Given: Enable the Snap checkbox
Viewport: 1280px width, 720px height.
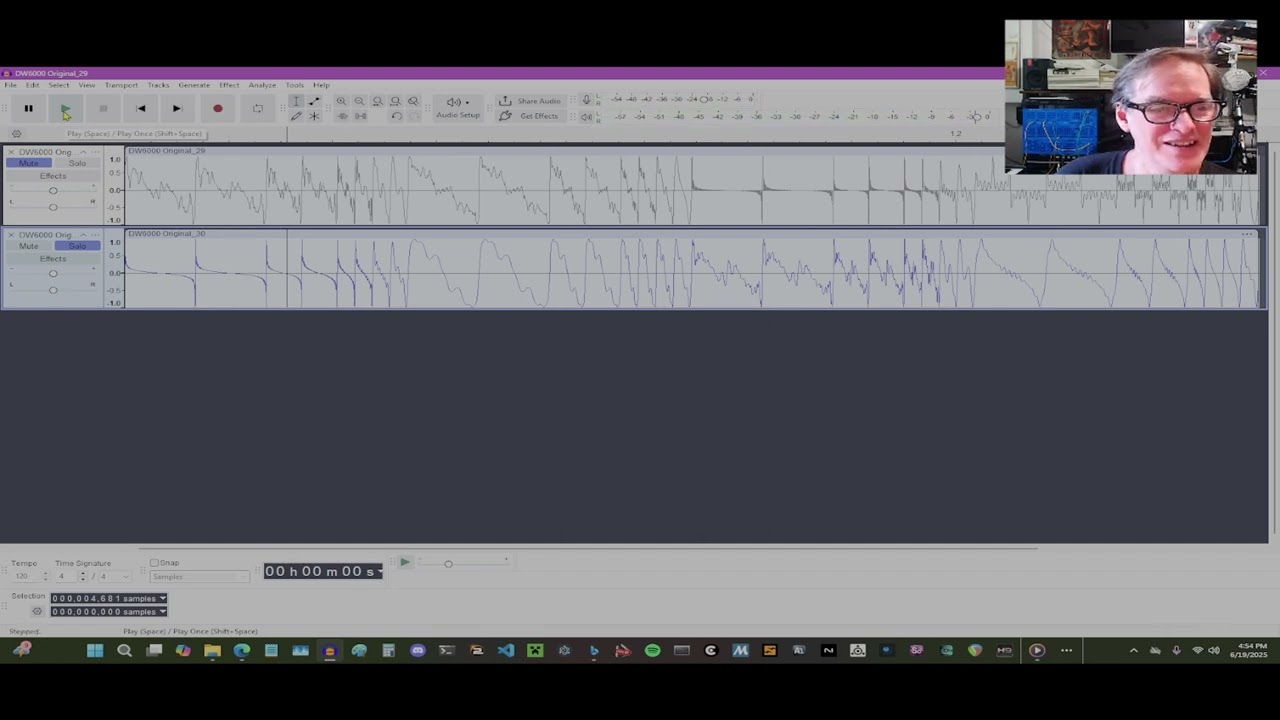Looking at the screenshot, I should pyautogui.click(x=155, y=563).
